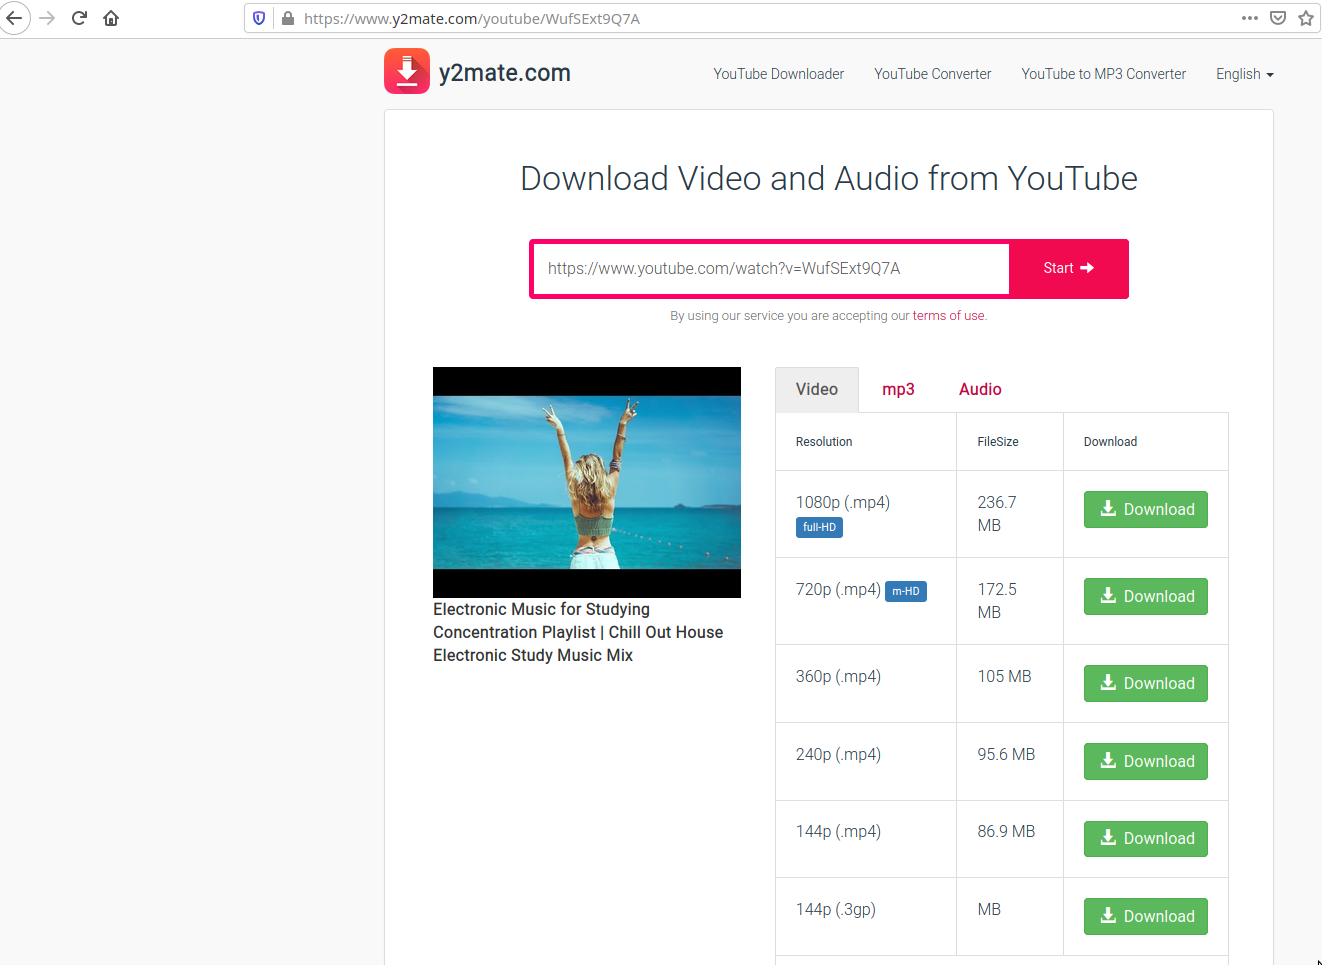Download the 144p (.3gp) video
The width and height of the screenshot is (1322, 965).
click(1146, 917)
